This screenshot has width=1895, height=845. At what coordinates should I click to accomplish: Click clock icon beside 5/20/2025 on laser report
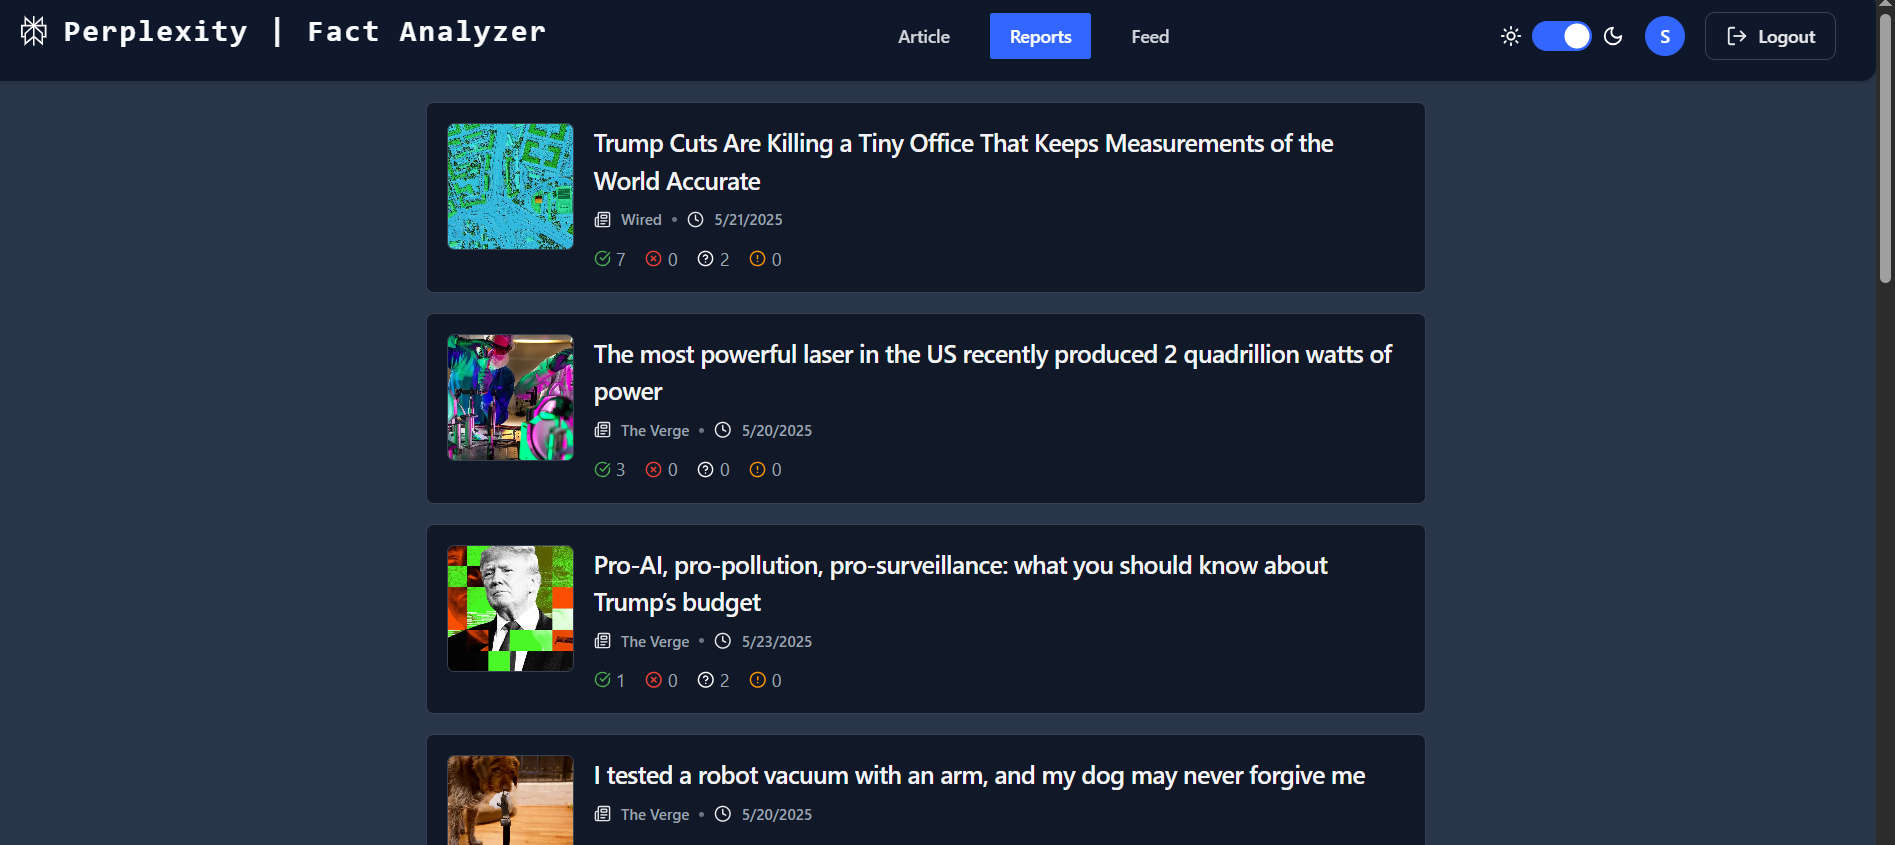point(723,430)
